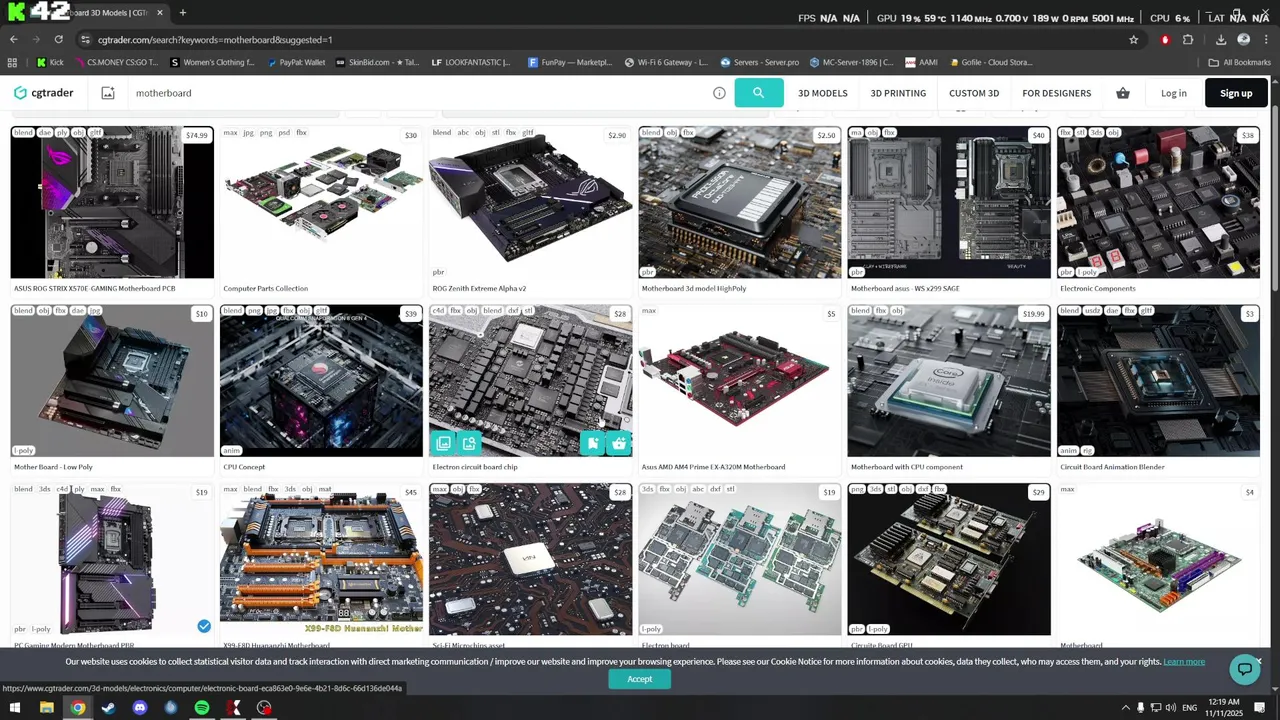Screen dimensions: 1280x720
Task: Open the SkinBid.com bookmark
Action: coord(377,62)
